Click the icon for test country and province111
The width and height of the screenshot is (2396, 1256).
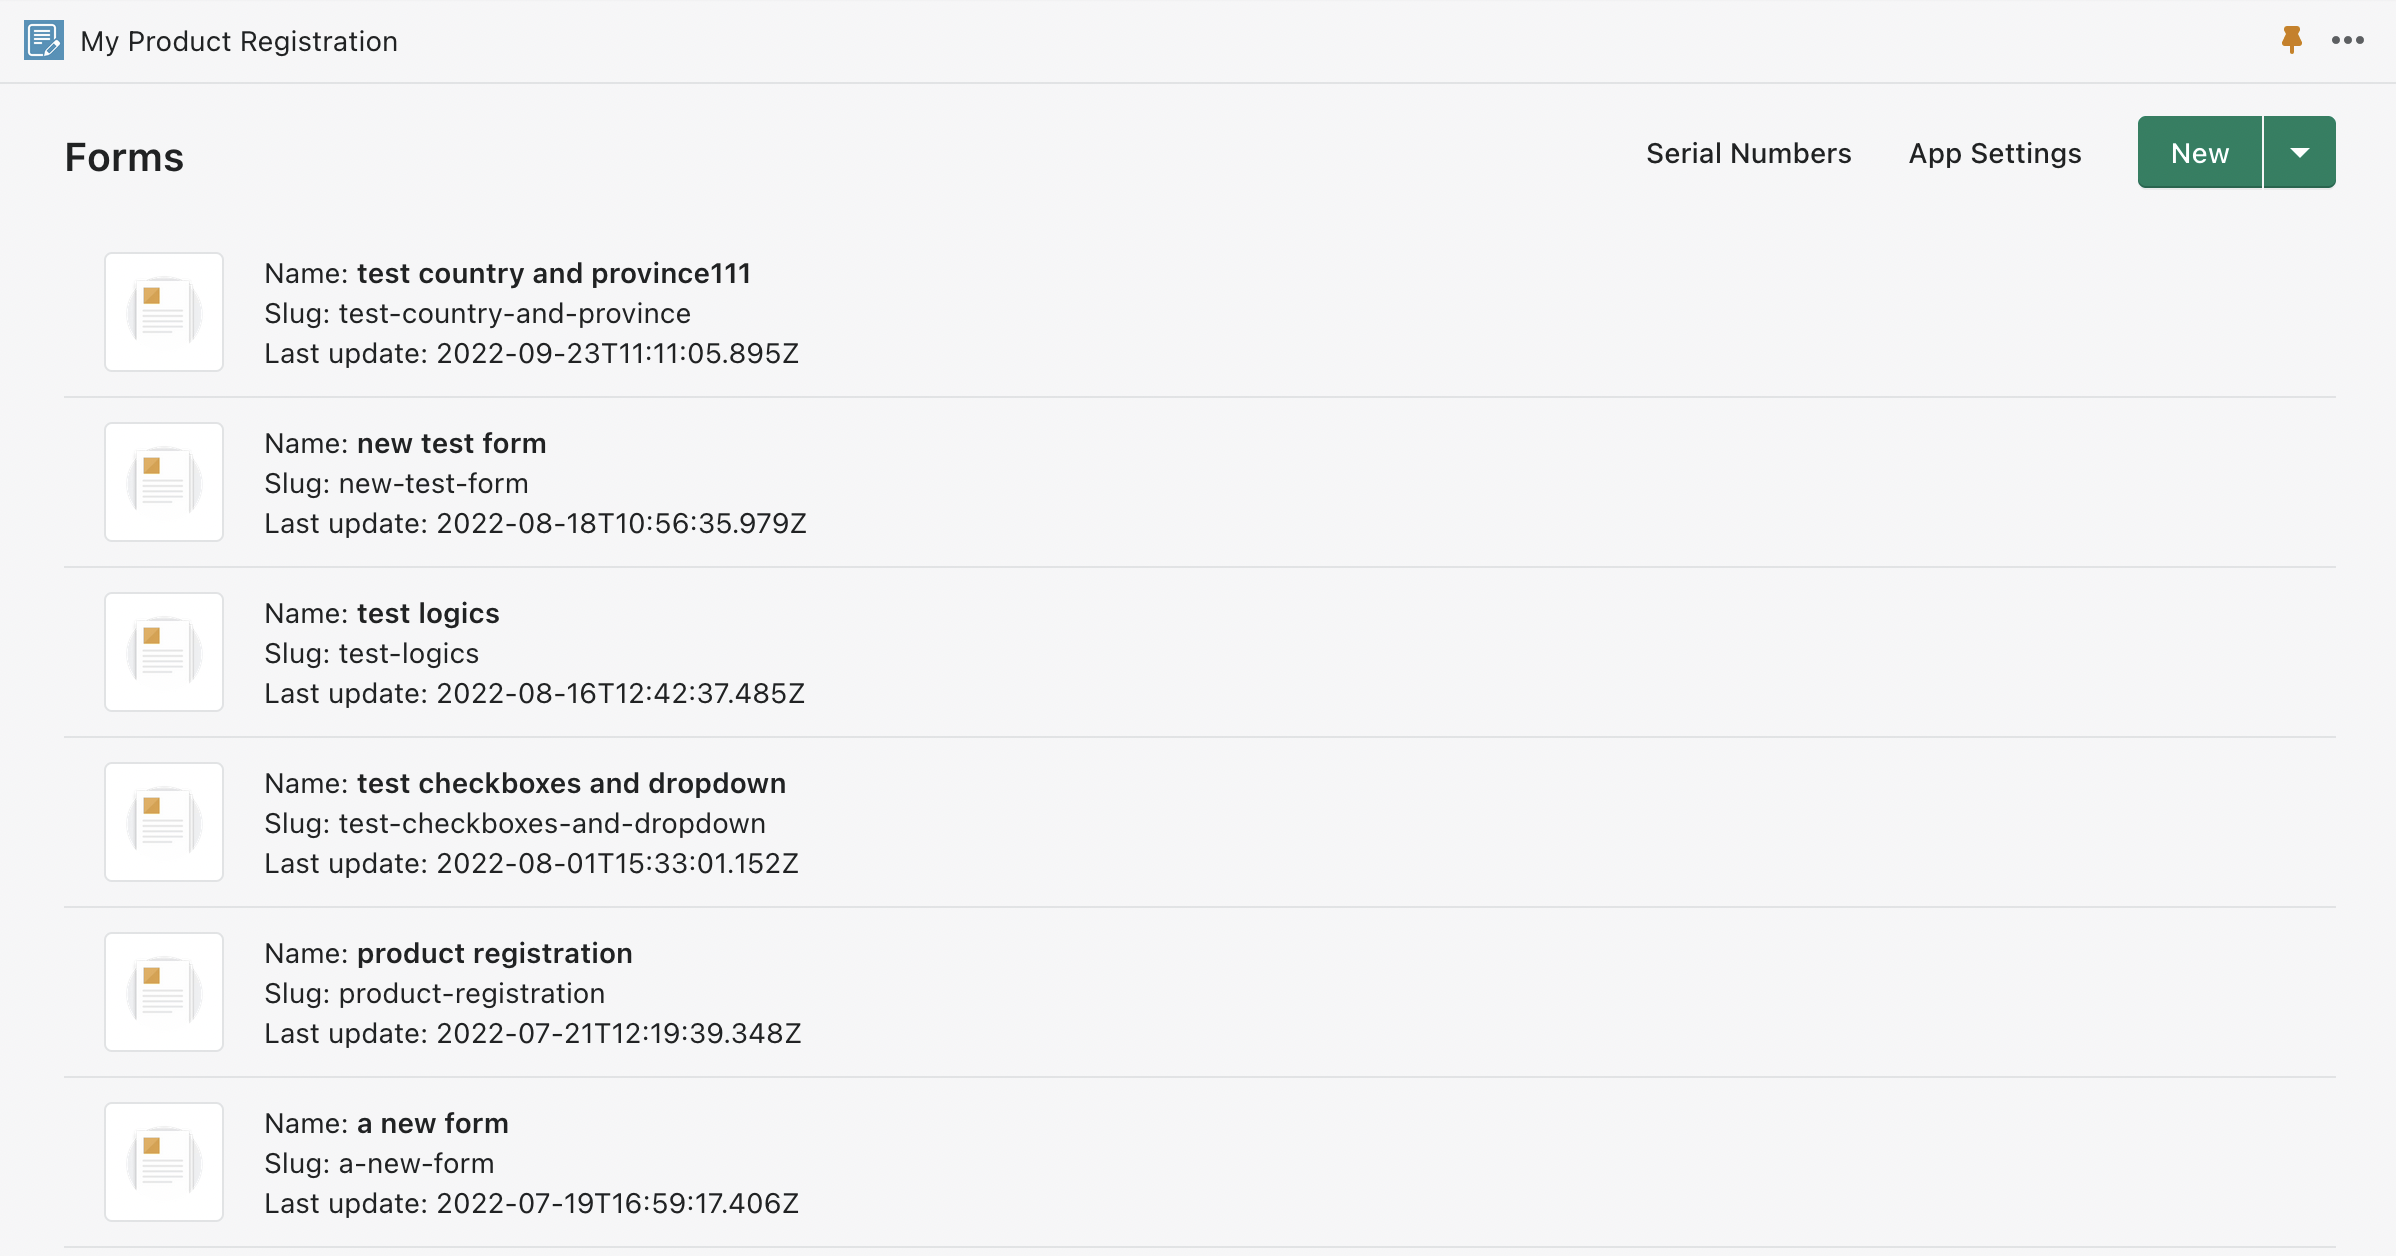164,312
